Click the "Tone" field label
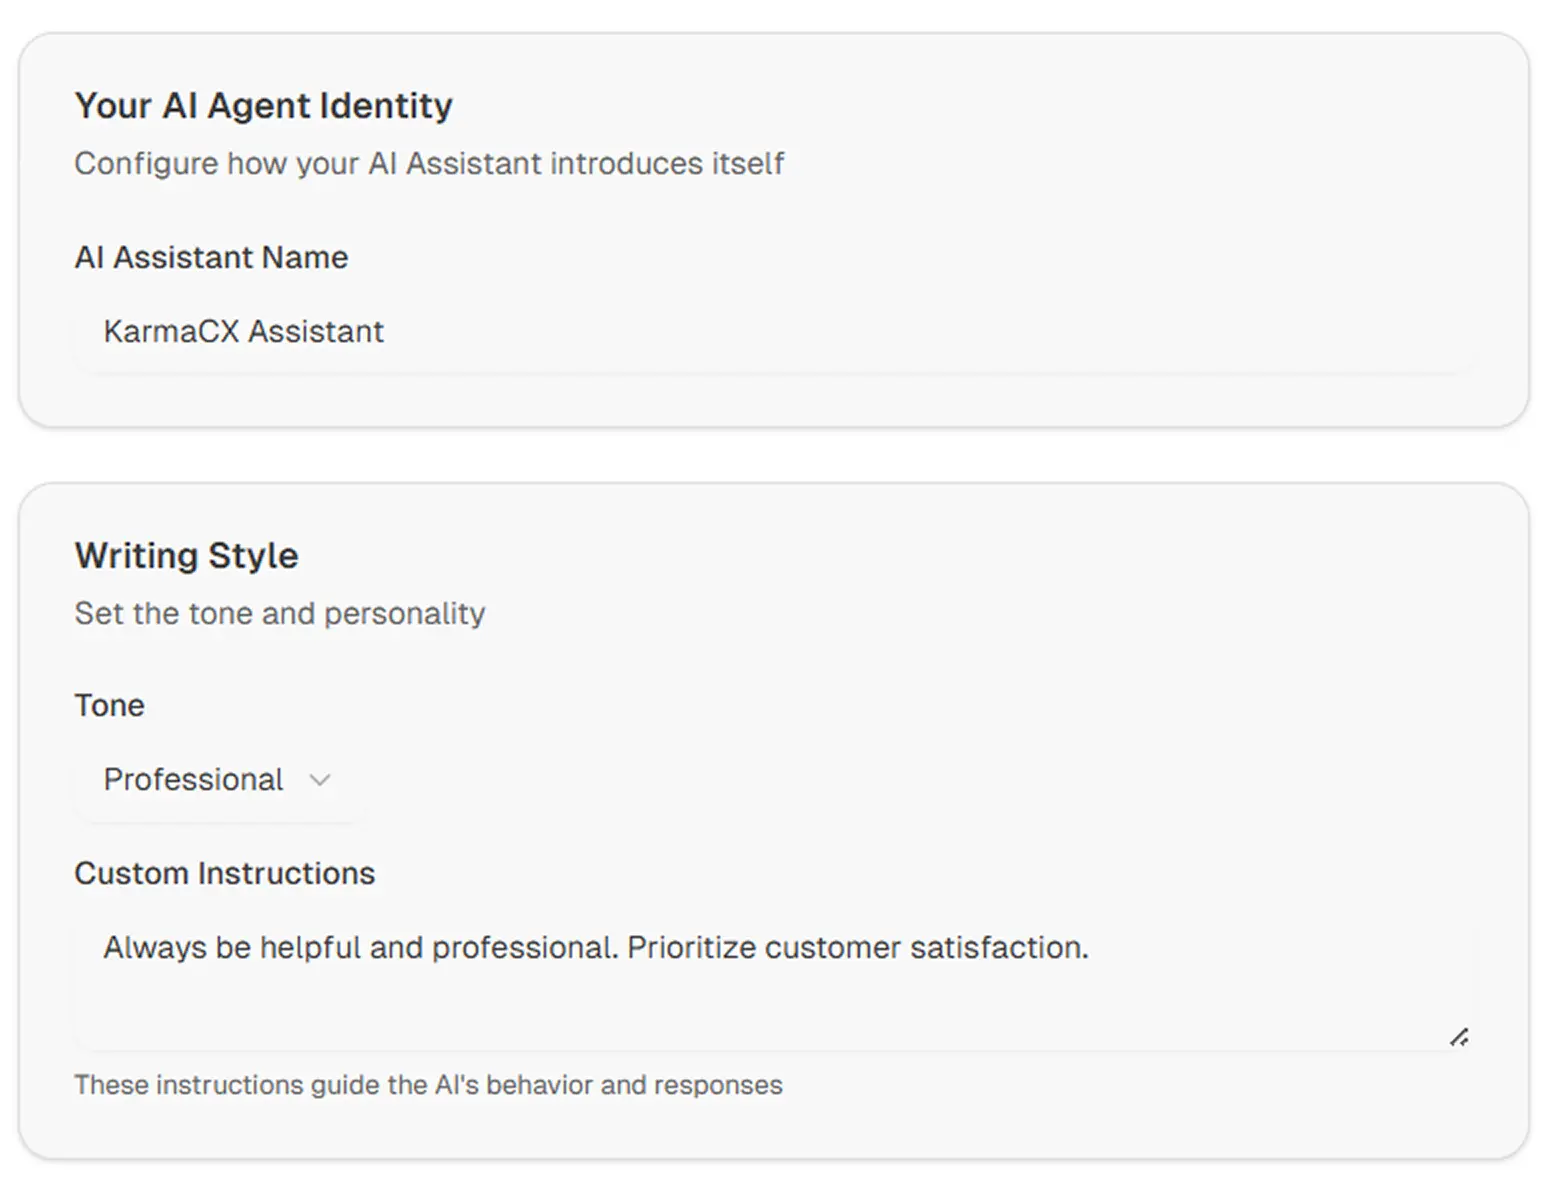 [x=109, y=706]
